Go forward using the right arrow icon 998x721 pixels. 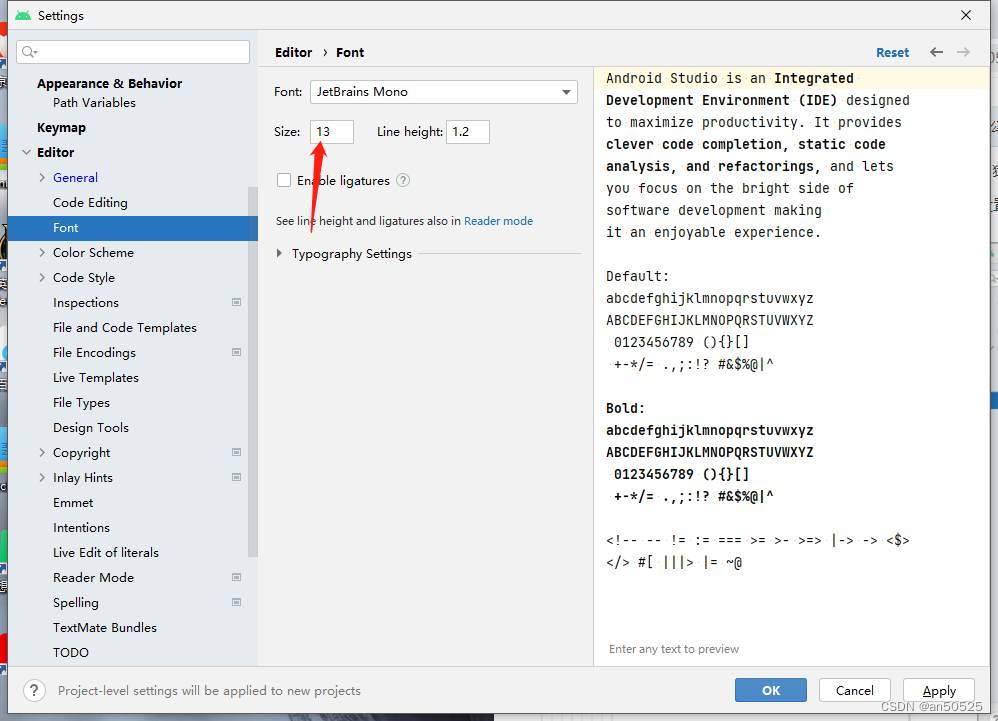(x=964, y=52)
